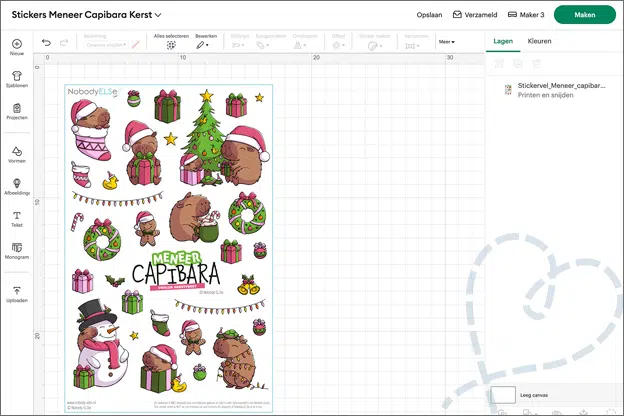Click the green Maken button
This screenshot has width=624, height=416.
(x=585, y=15)
